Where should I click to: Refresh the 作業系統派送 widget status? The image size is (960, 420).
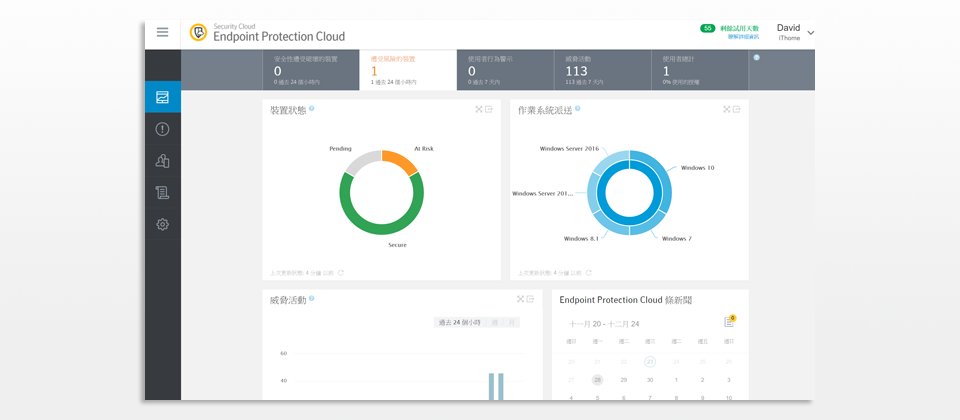click(x=588, y=273)
